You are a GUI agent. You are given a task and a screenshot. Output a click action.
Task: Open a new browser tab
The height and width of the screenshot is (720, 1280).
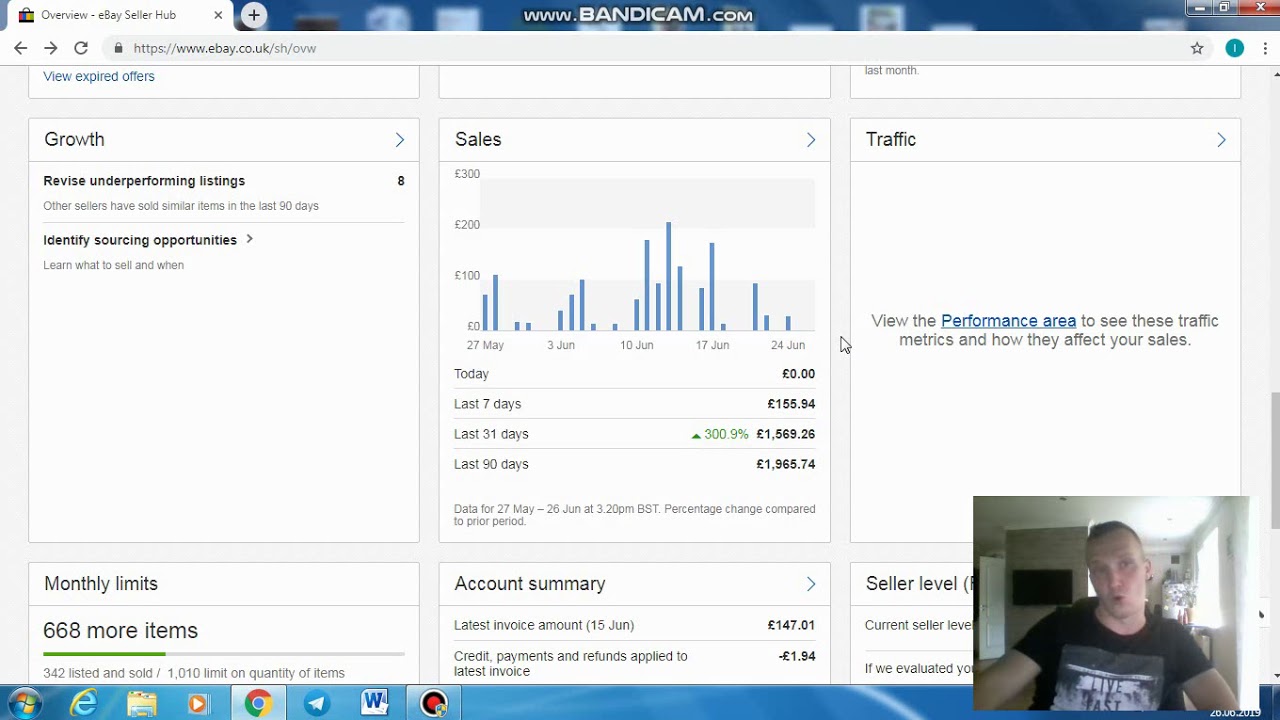(254, 15)
